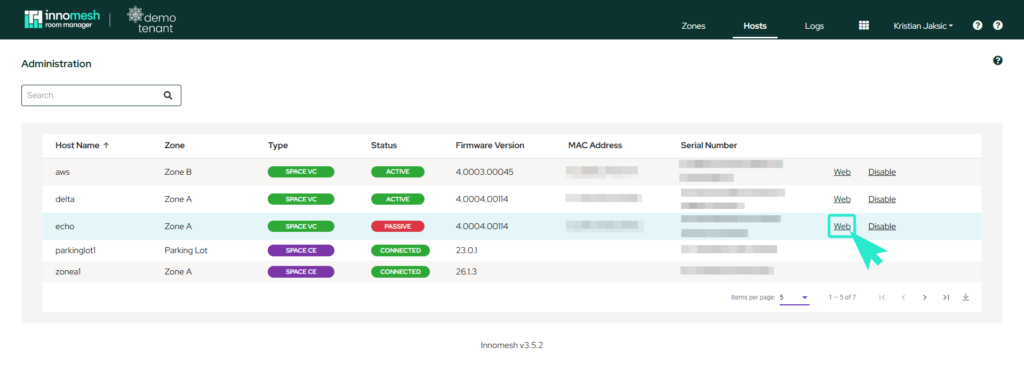Open the Web link for echo
Viewport: 1024px width, 388px height.
pyautogui.click(x=842, y=226)
